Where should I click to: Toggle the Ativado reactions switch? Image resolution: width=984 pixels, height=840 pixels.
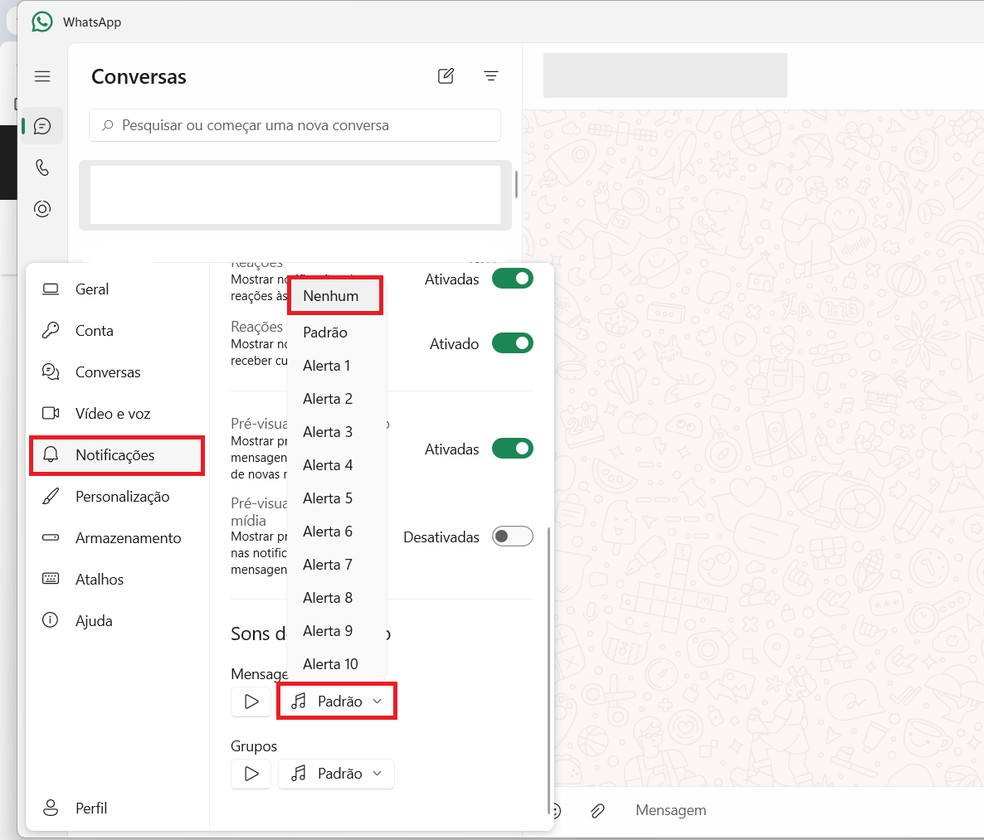(x=513, y=343)
